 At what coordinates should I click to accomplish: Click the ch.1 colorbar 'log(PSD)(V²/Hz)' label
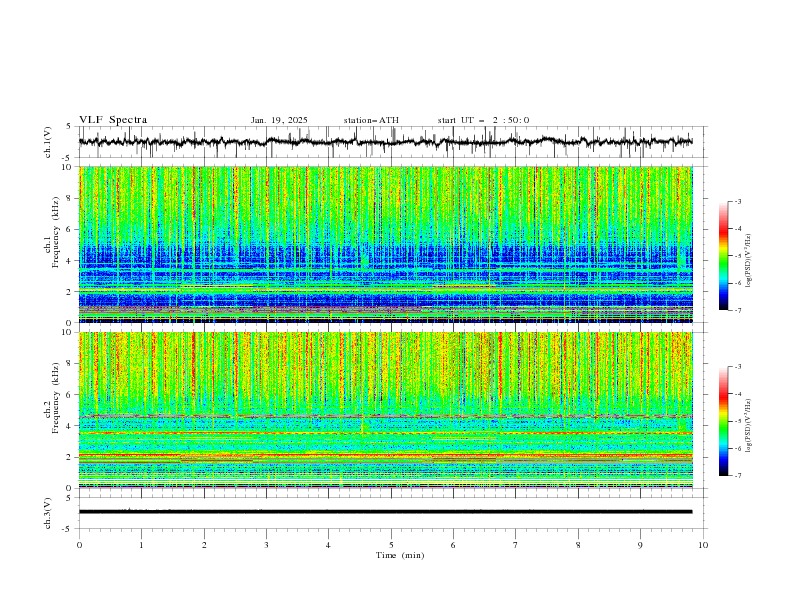click(x=749, y=261)
